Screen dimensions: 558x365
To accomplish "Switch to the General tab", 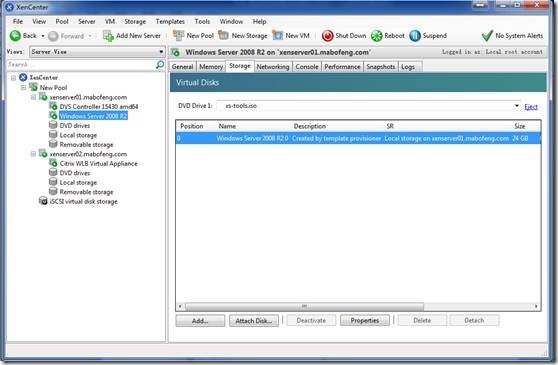I will 183,67.
